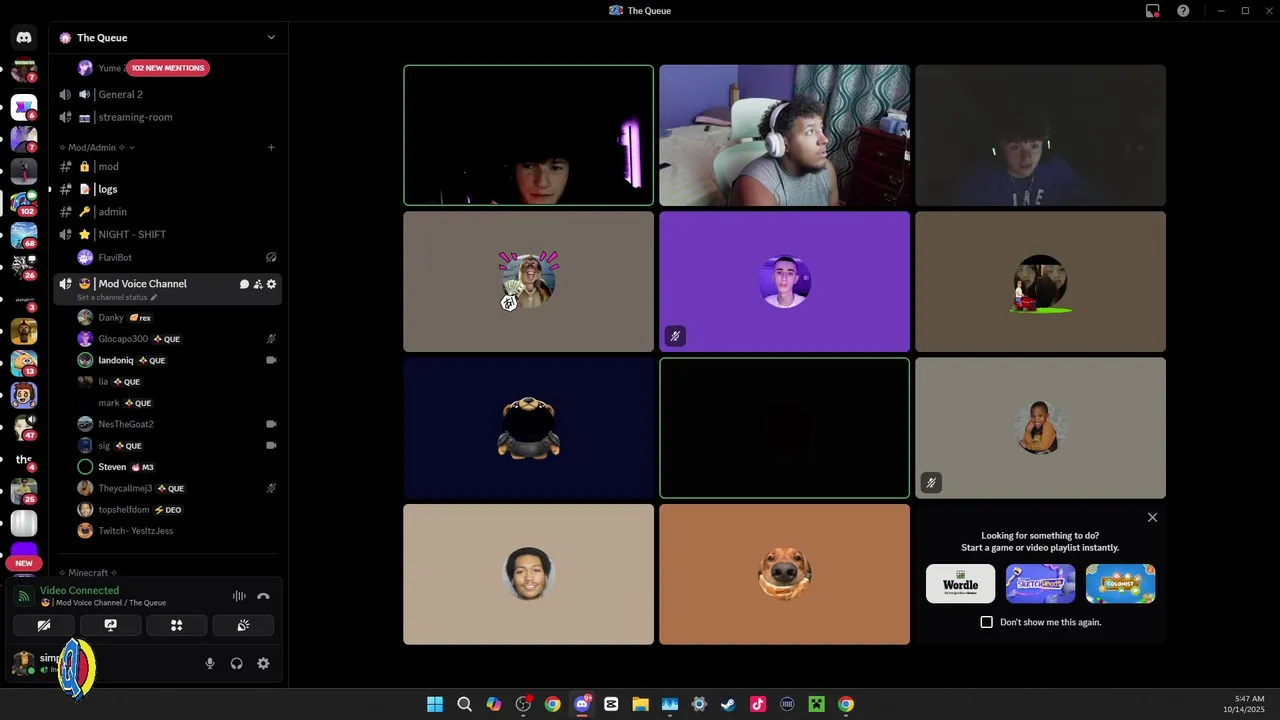Start the Sketch Heads activity
Screen dimensions: 1280x720
click(1040, 584)
